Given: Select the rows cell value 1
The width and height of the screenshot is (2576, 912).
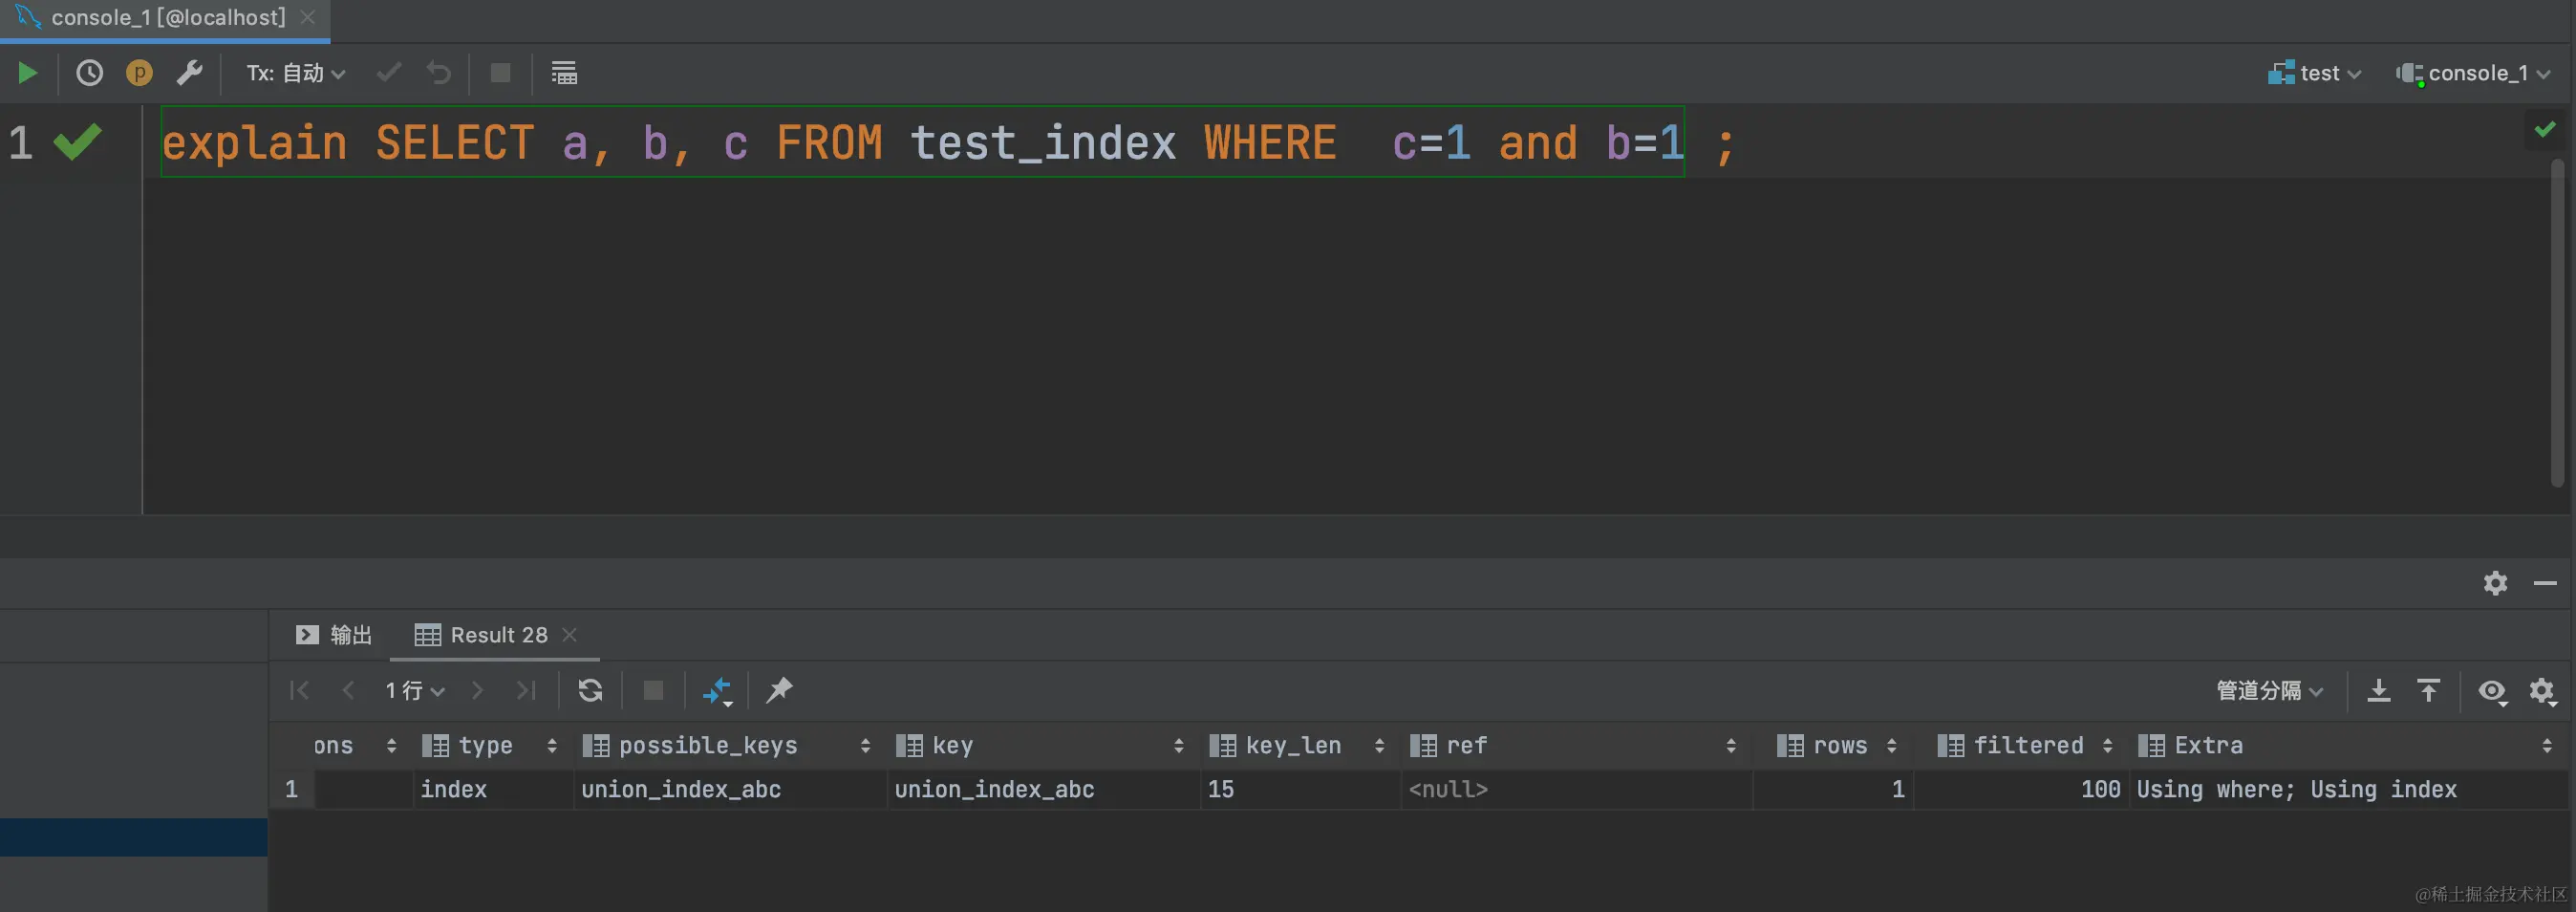Looking at the screenshot, I should coord(1833,789).
